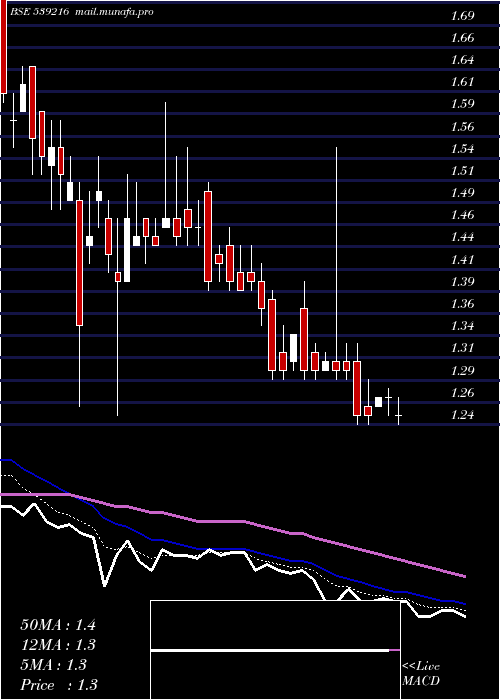This screenshot has width=500, height=700.
Task: Click the 1.34 price axis label
Action: pos(462,327)
